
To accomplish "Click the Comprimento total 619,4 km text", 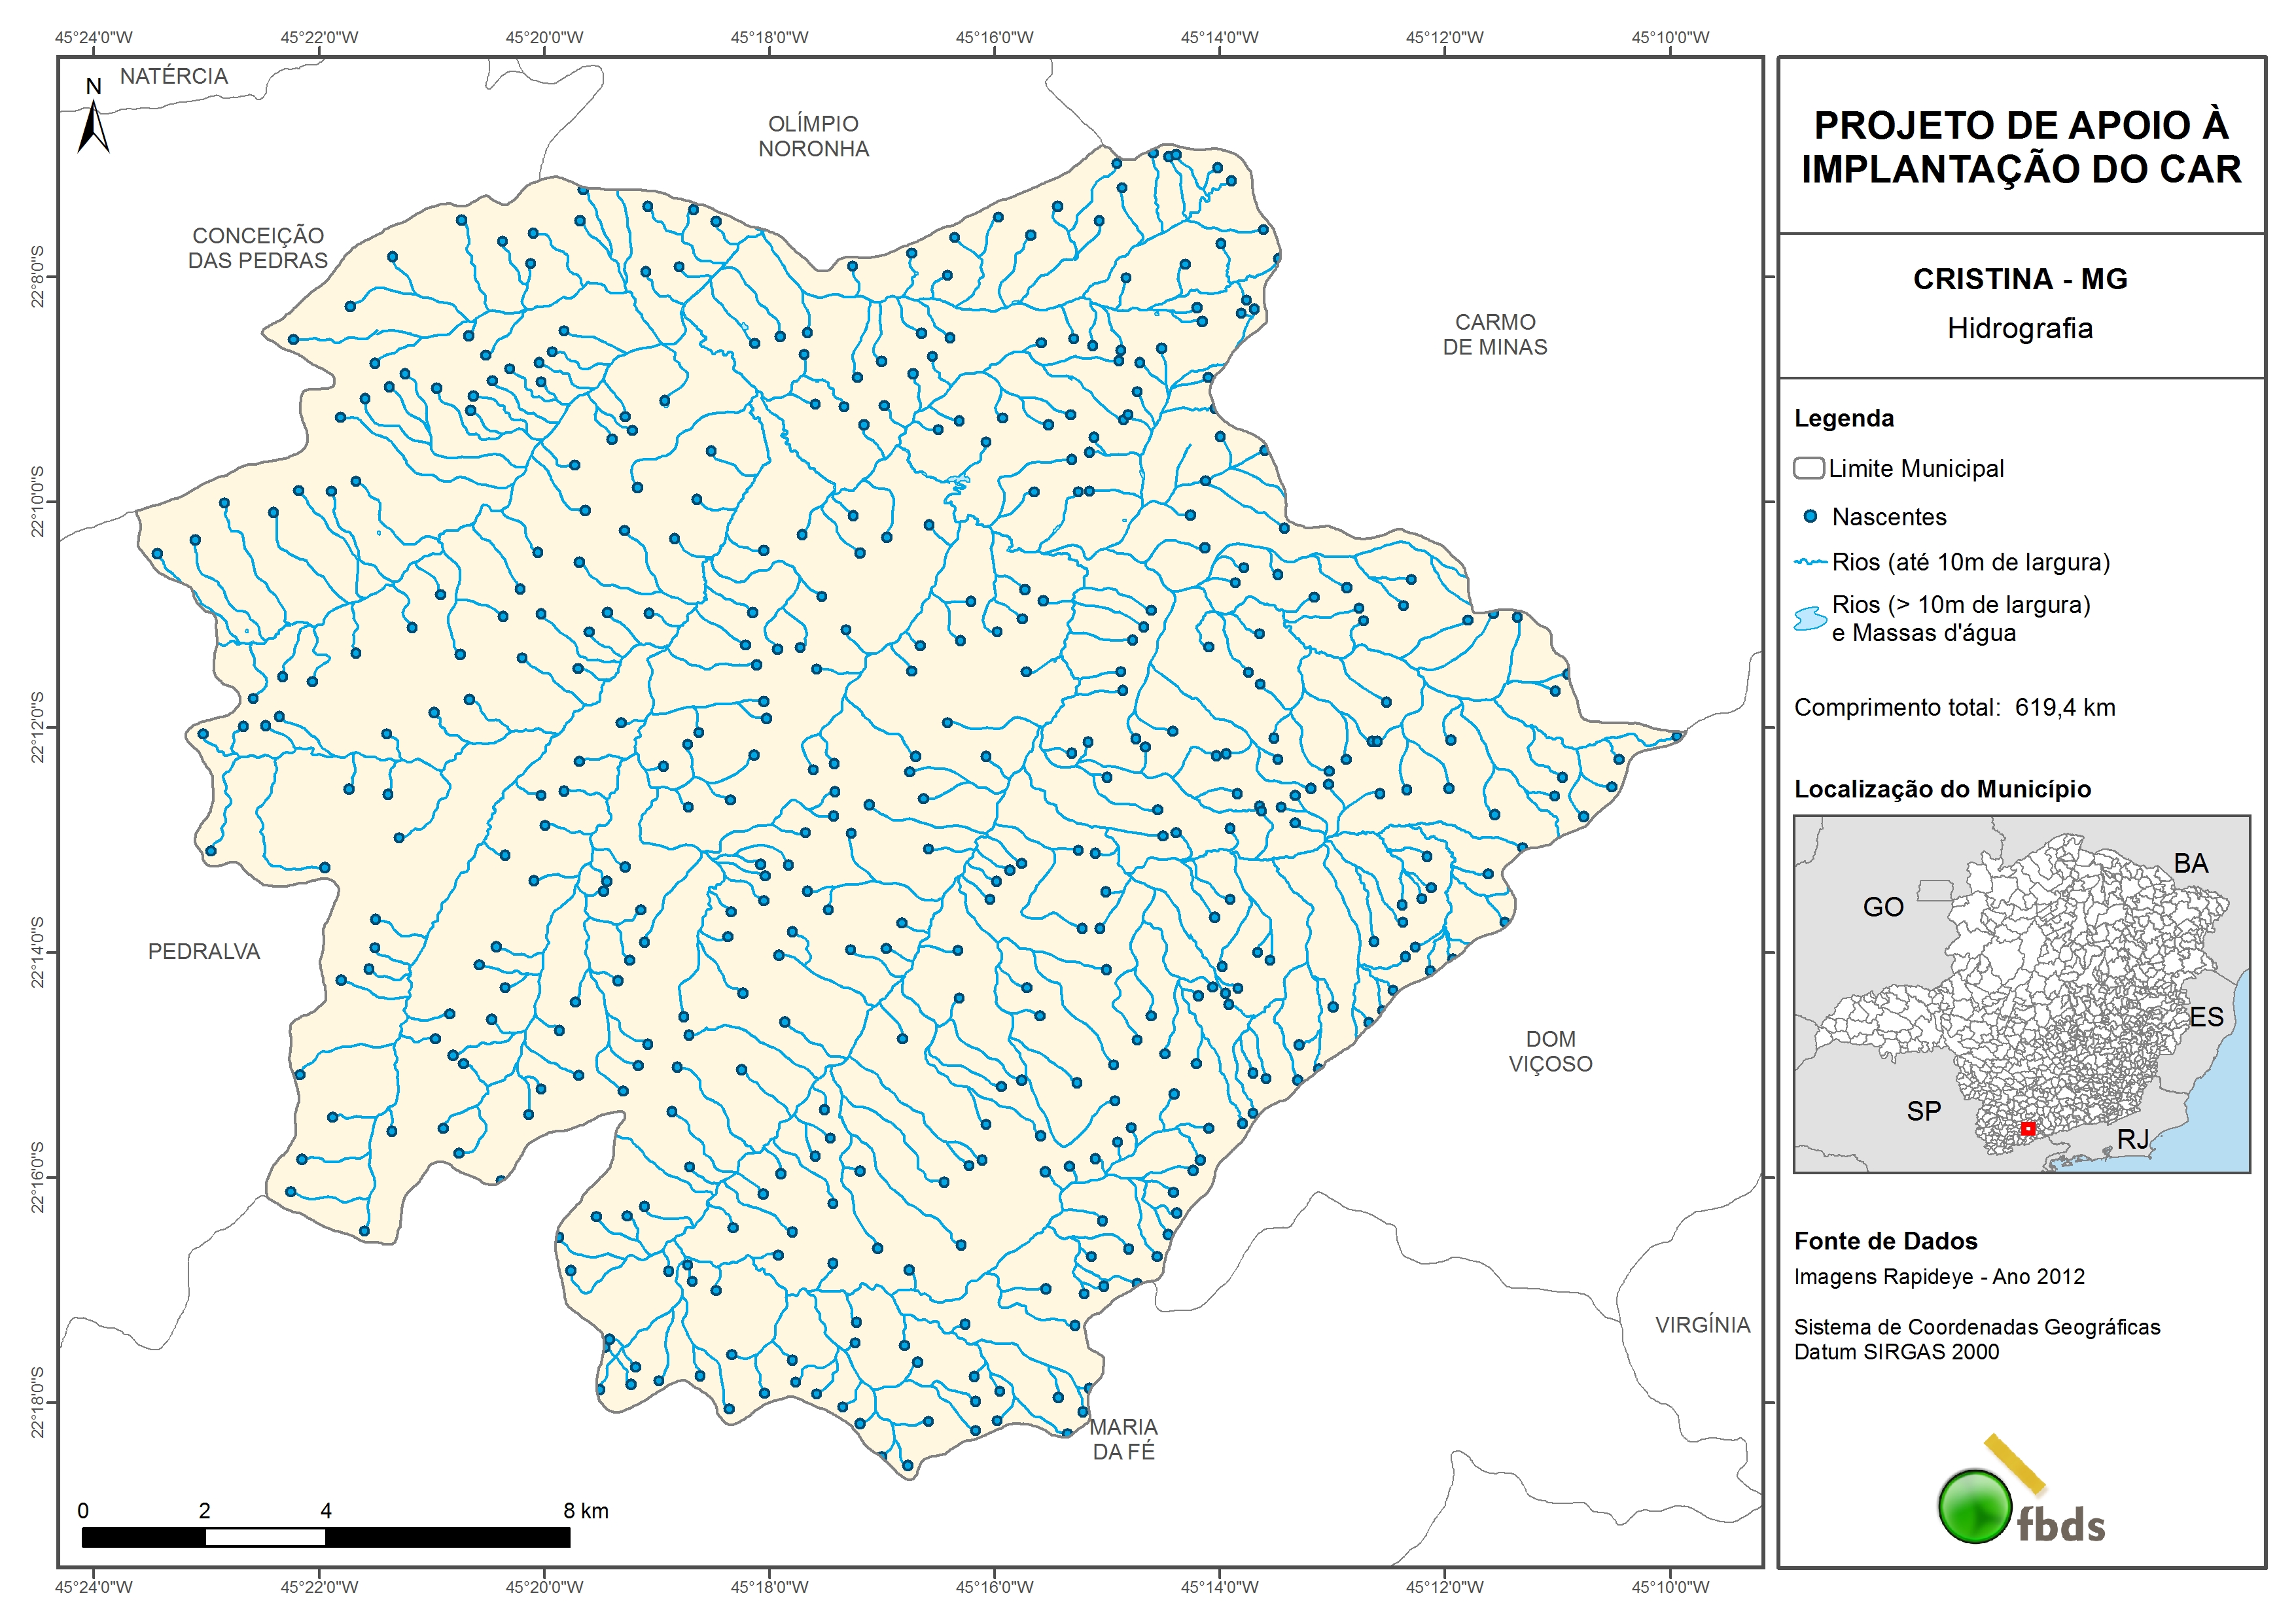I will [1954, 707].
